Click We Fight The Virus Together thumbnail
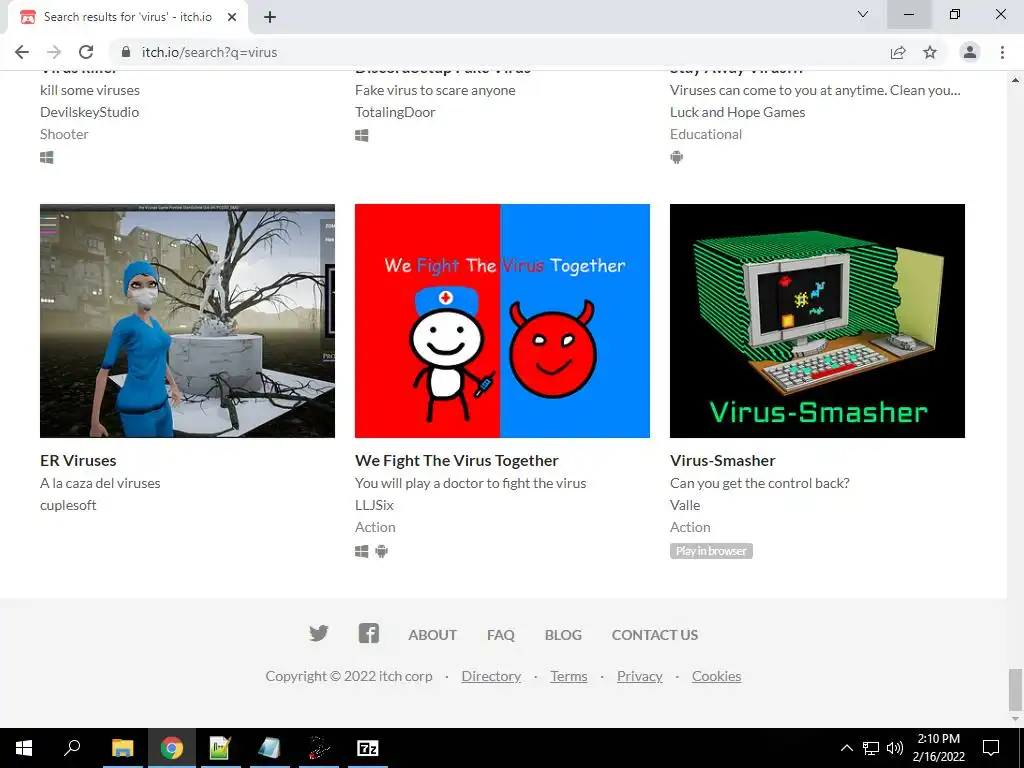This screenshot has width=1024, height=768. [502, 321]
